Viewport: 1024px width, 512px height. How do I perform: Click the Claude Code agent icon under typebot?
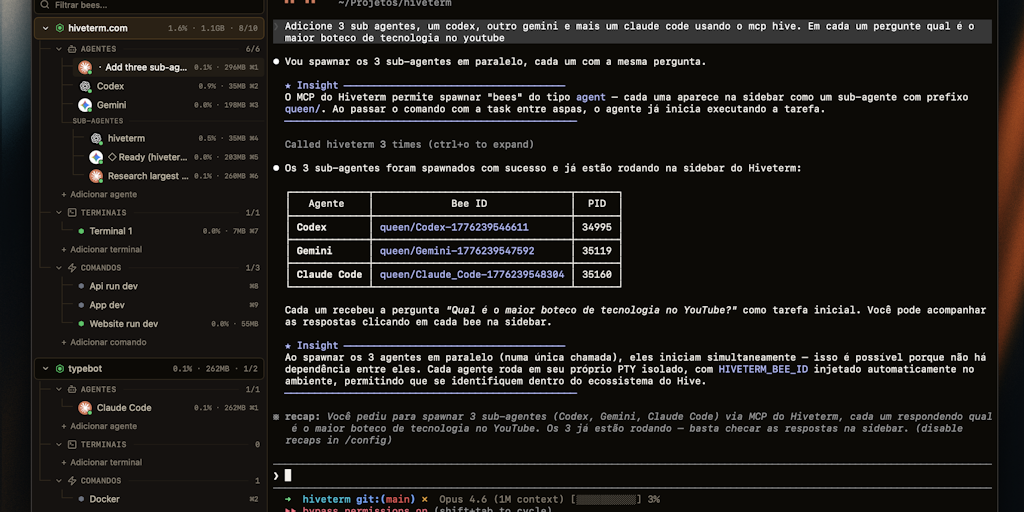pos(85,408)
